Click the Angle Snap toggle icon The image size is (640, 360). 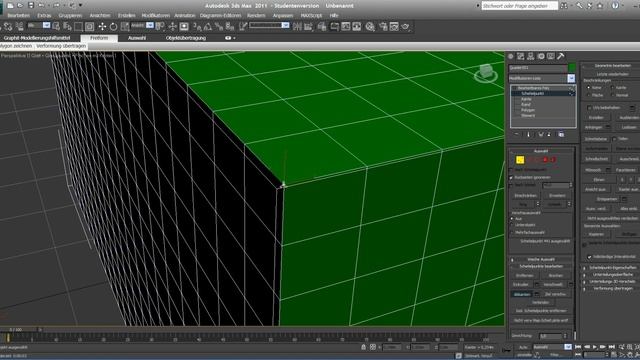208,27
